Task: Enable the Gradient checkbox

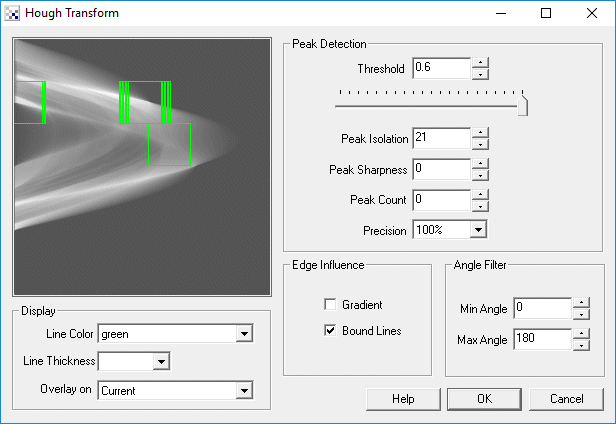Action: coord(330,305)
